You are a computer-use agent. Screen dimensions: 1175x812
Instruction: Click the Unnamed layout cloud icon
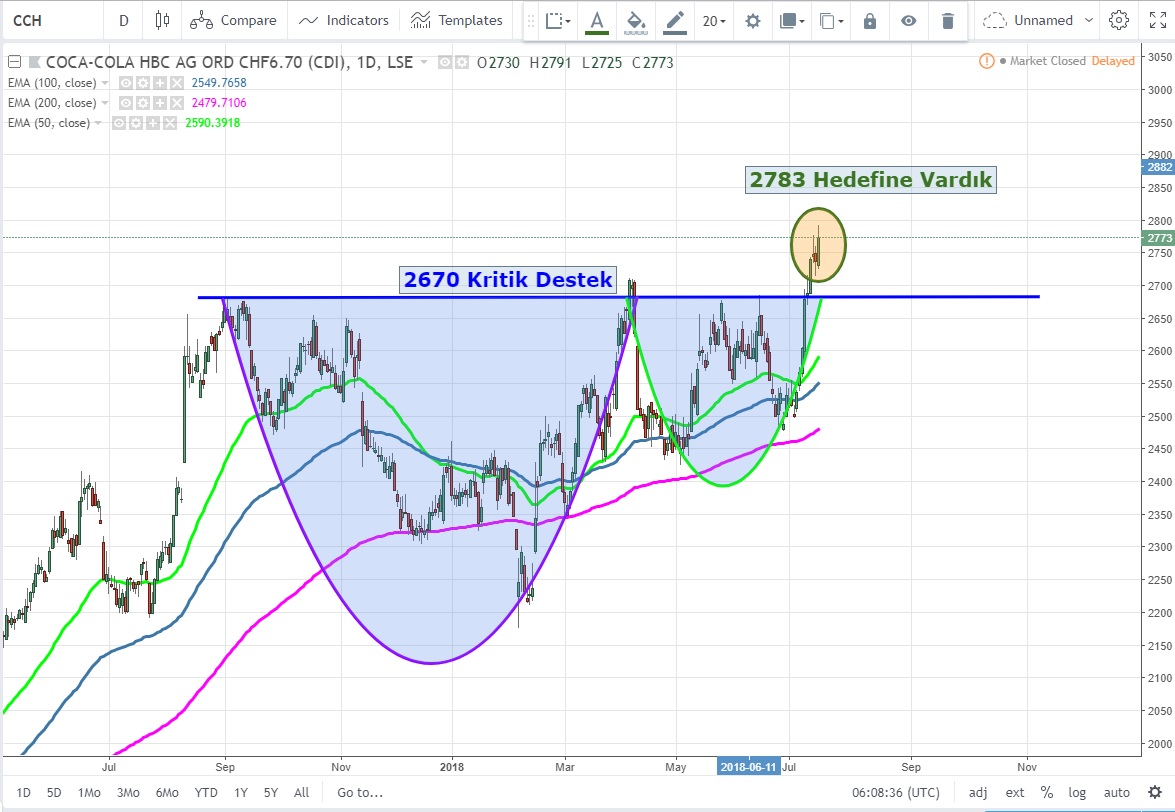994,20
